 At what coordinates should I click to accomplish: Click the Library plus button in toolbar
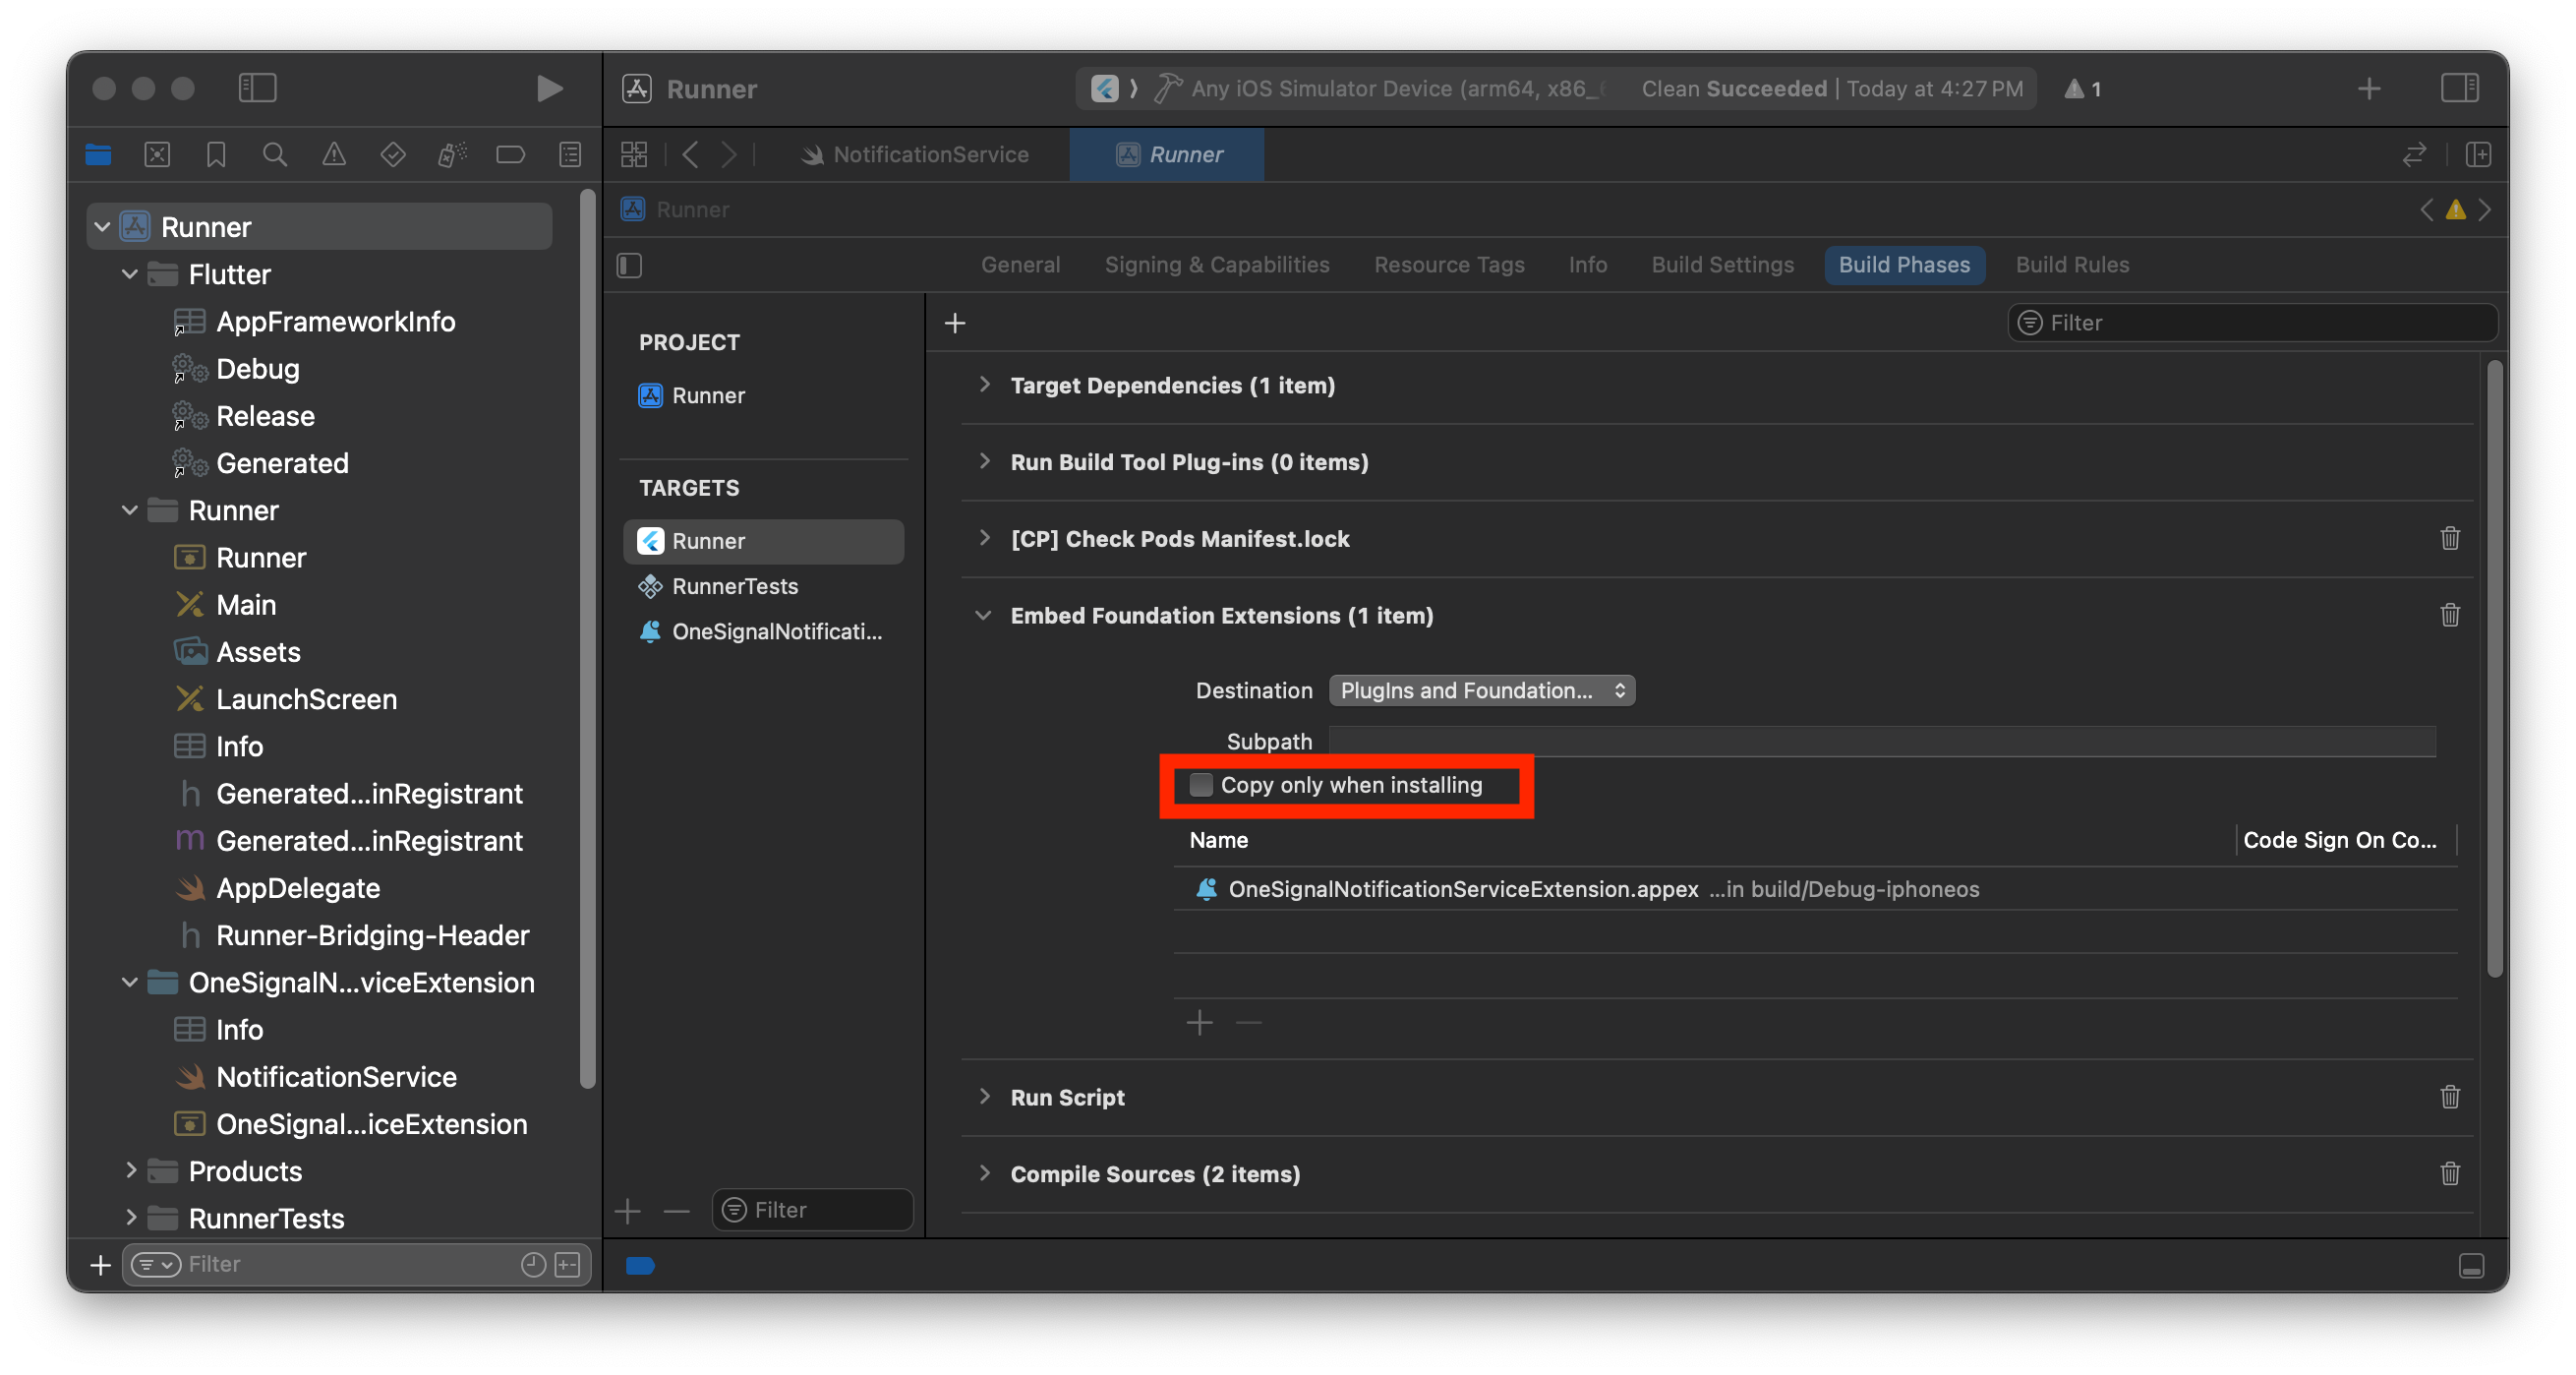coord(2369,88)
